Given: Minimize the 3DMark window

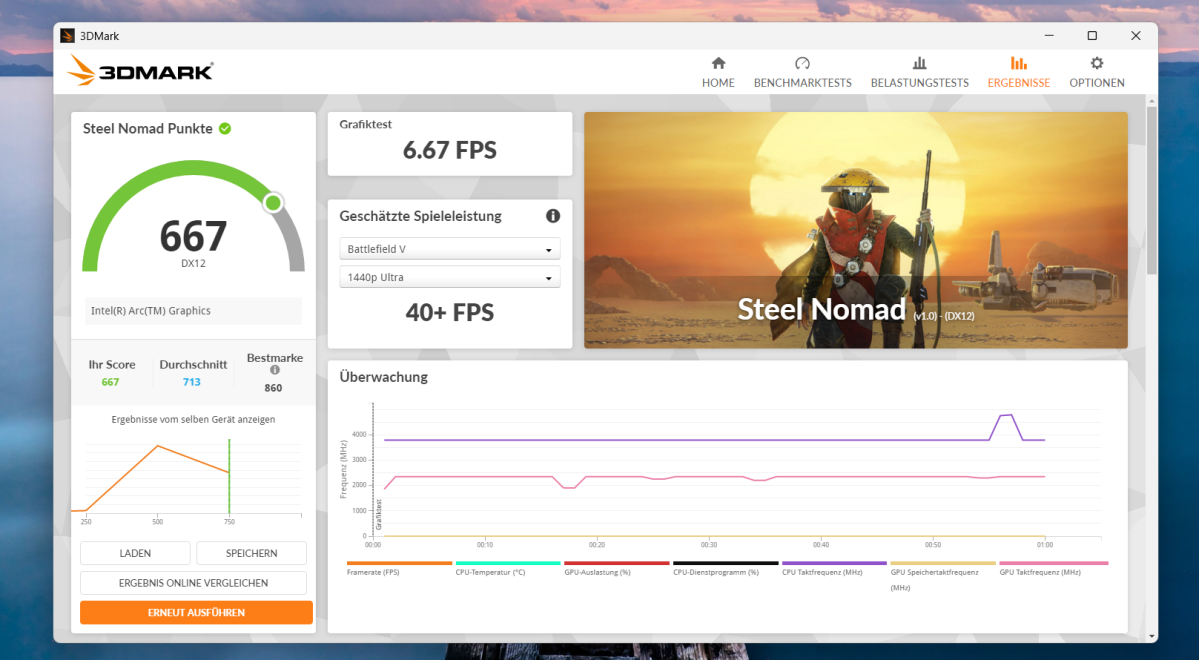Looking at the screenshot, I should [x=1049, y=36].
